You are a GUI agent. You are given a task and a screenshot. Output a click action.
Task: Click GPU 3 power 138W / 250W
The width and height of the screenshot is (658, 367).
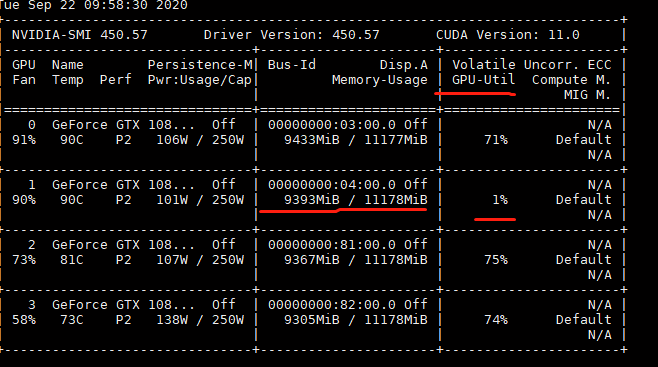pyautogui.click(x=200, y=320)
